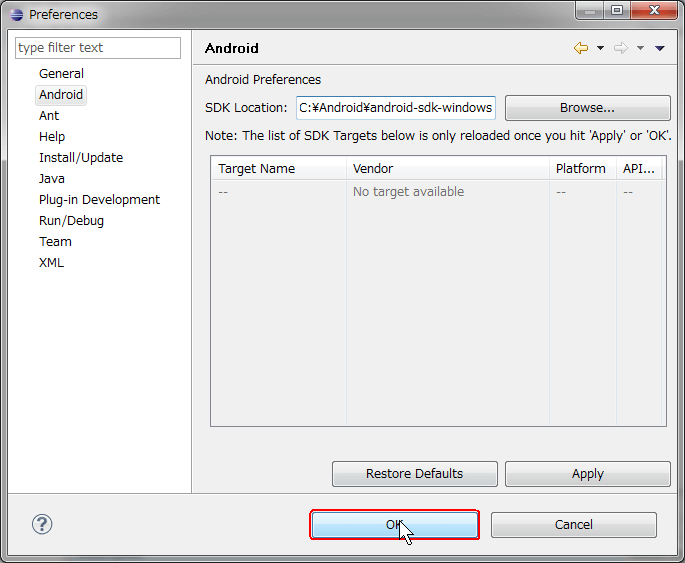Open the forward history dropdown arrow
Viewport: 685px width, 563px height.
[x=640, y=48]
